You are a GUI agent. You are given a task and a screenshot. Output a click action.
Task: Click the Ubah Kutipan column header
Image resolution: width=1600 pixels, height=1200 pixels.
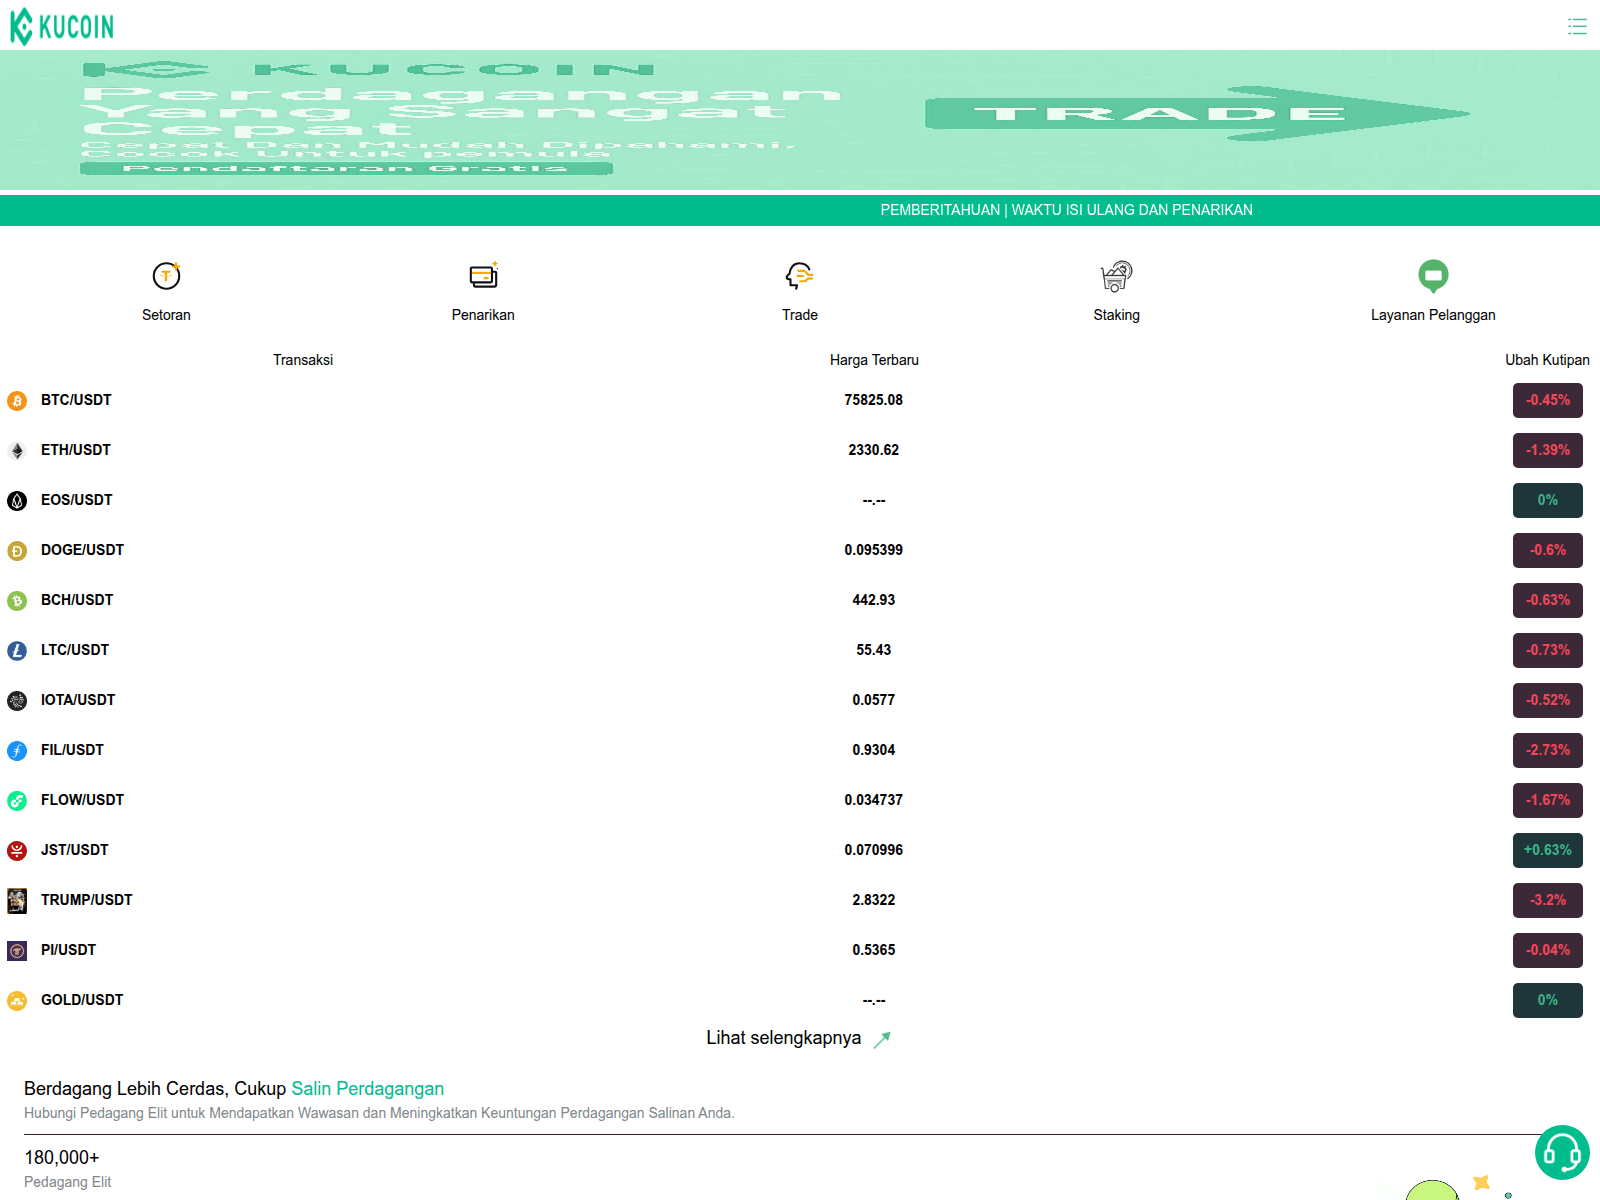click(x=1547, y=360)
